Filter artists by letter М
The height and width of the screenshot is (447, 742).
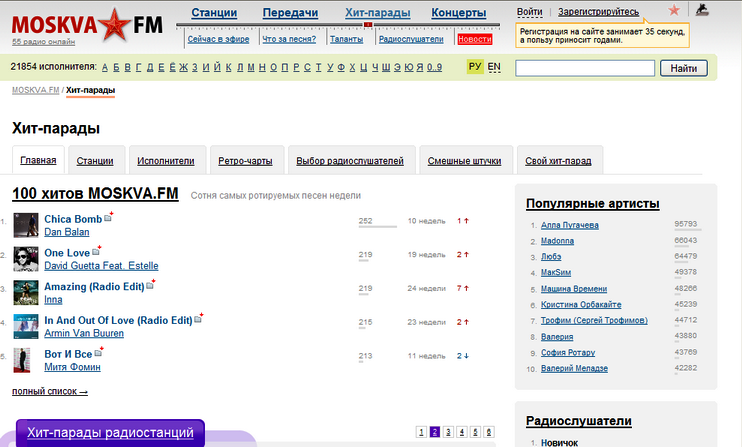pos(251,67)
